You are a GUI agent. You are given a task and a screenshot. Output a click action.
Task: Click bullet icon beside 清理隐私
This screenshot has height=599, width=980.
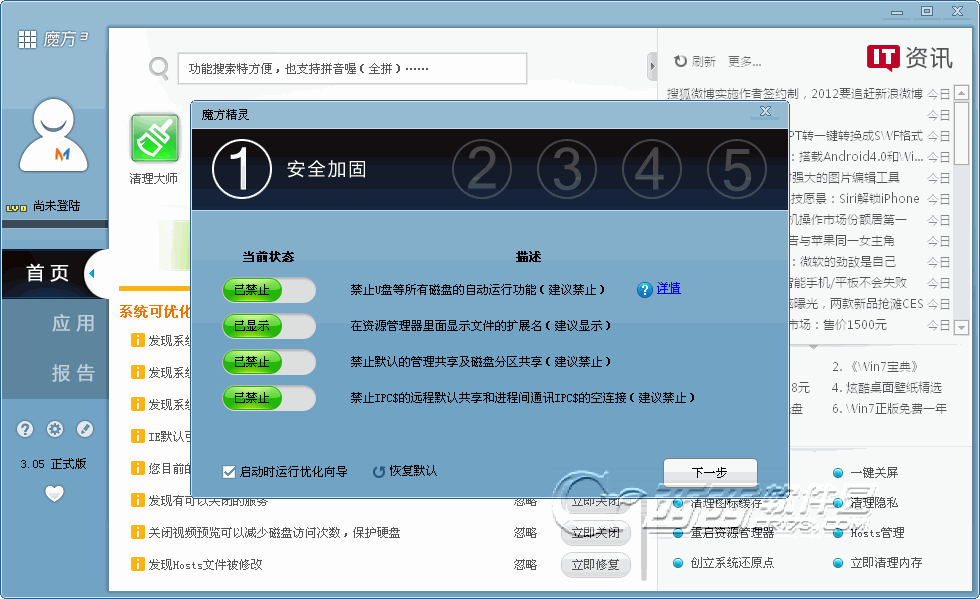(838, 503)
